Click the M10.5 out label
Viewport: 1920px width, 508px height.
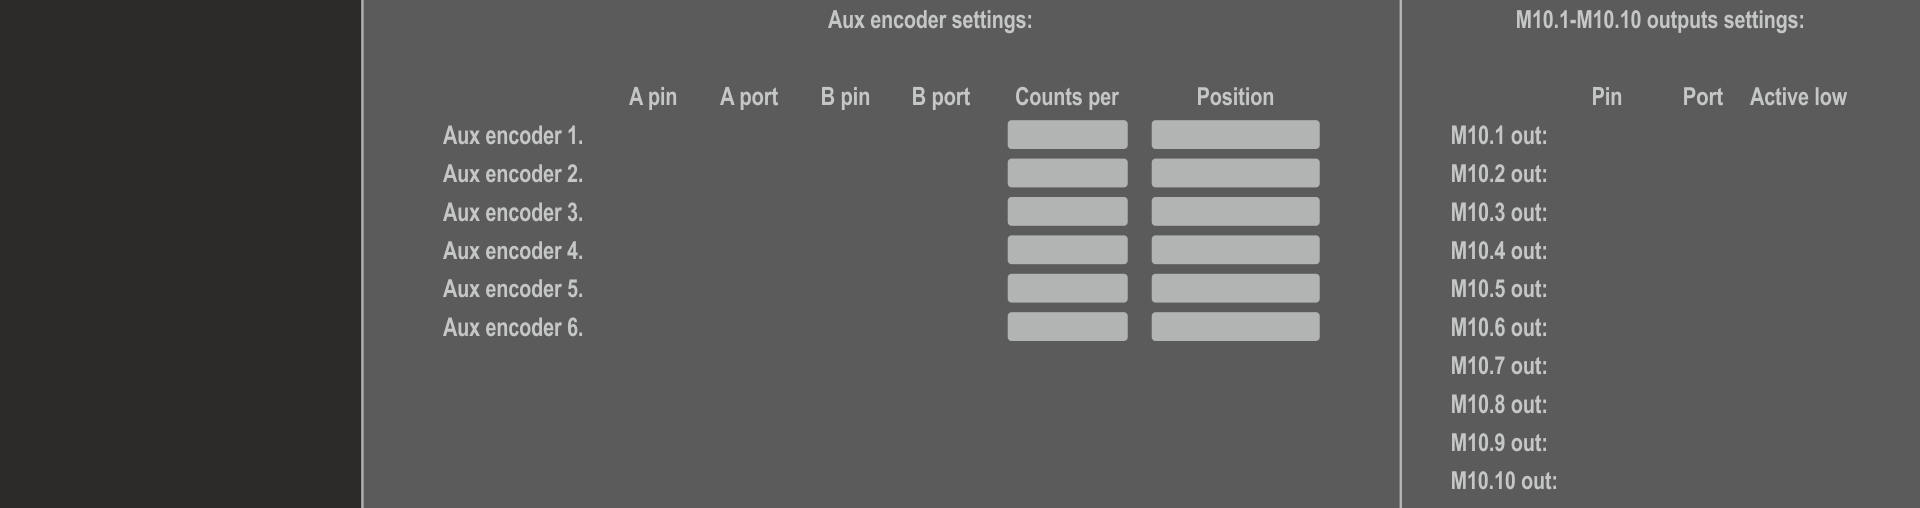click(1498, 289)
